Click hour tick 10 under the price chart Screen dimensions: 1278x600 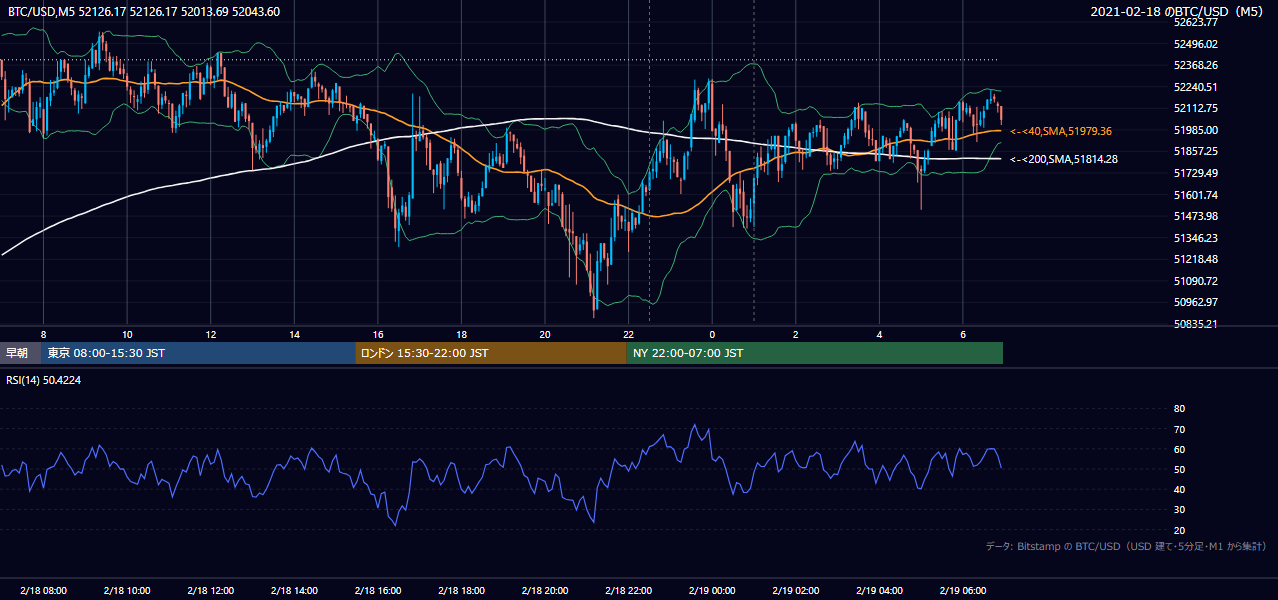tap(127, 334)
